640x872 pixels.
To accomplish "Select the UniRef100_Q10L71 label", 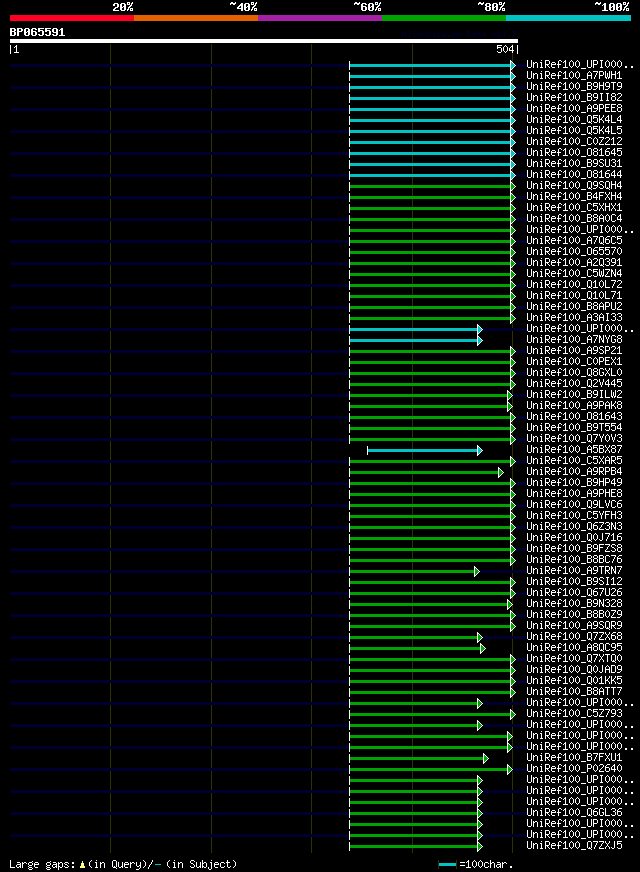I will (x=574, y=295).
